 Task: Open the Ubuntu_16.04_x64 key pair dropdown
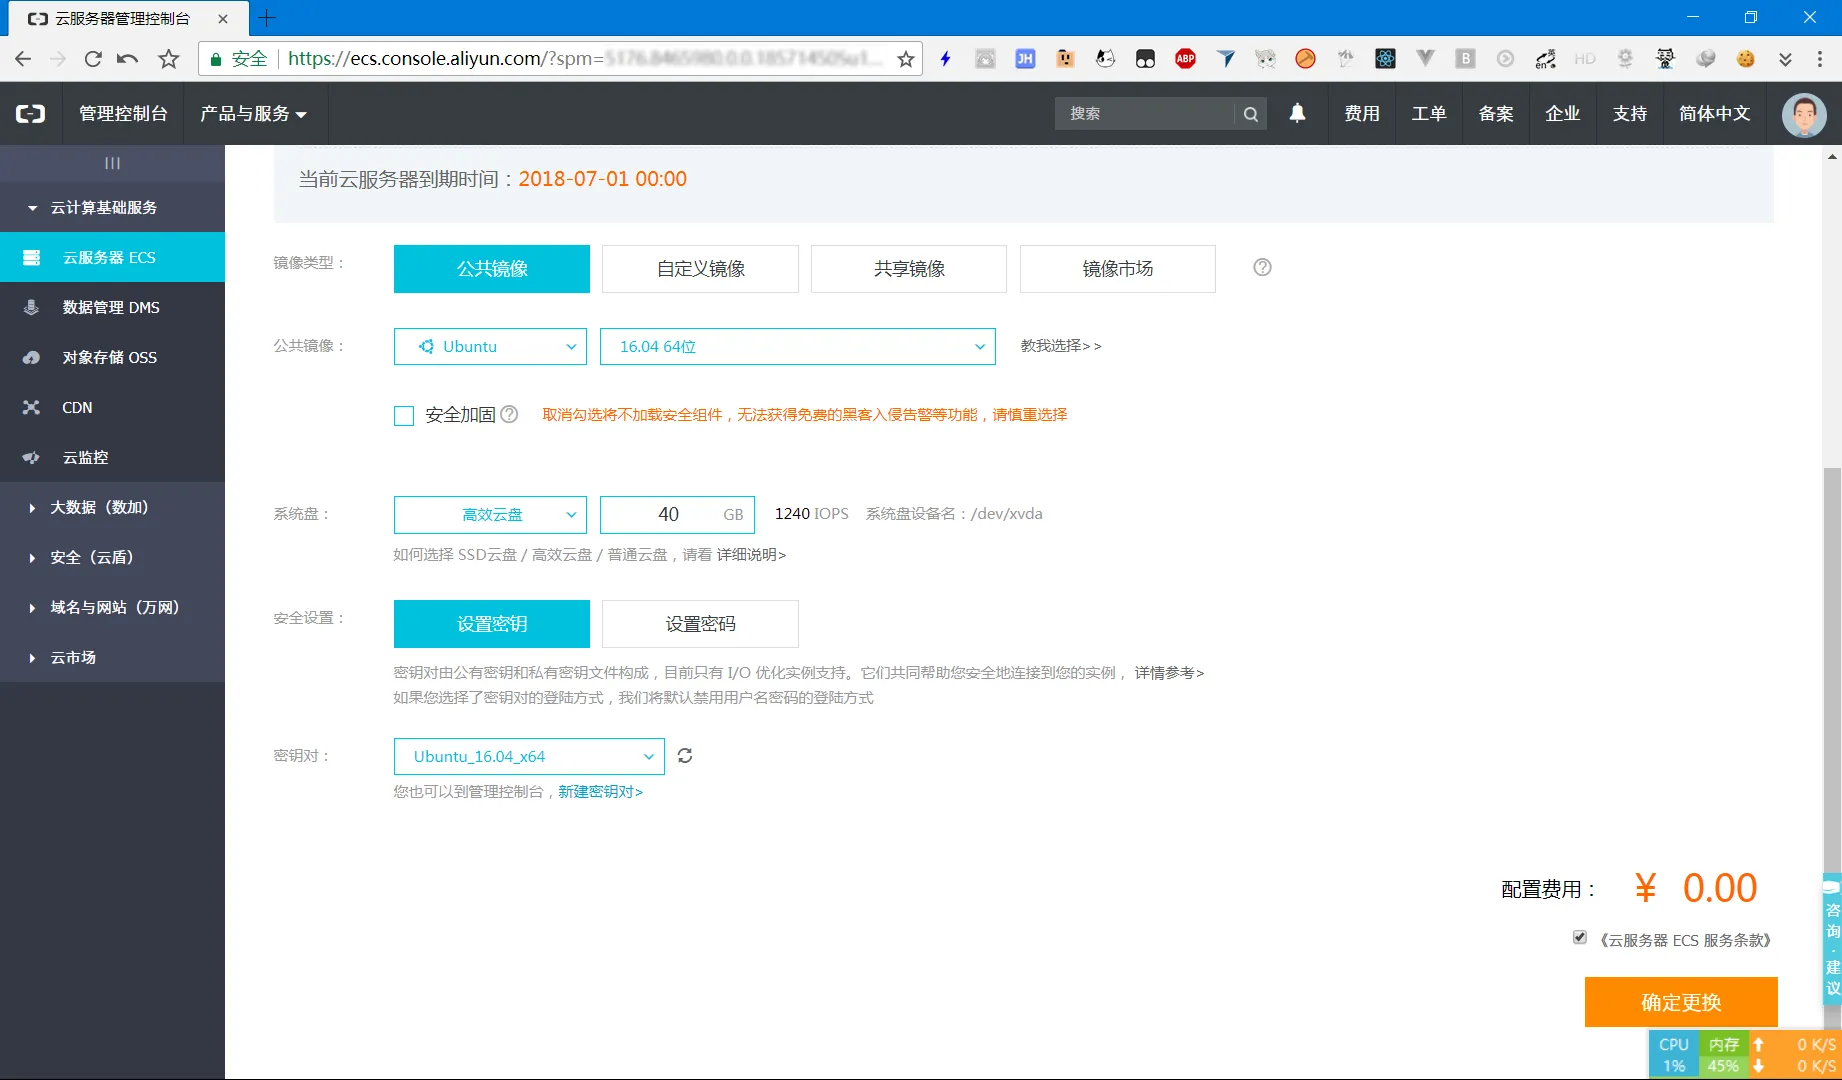click(x=529, y=756)
